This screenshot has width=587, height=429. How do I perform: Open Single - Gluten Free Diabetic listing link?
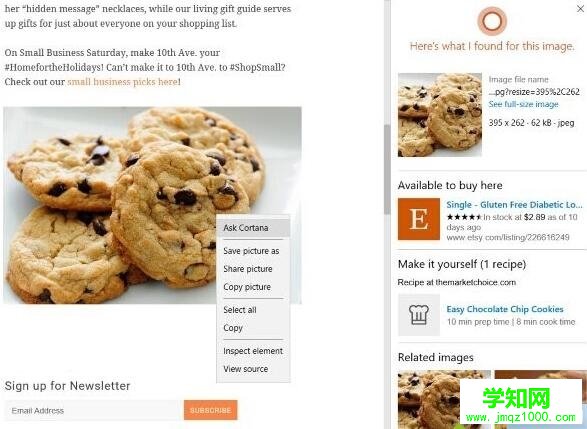[514, 204]
